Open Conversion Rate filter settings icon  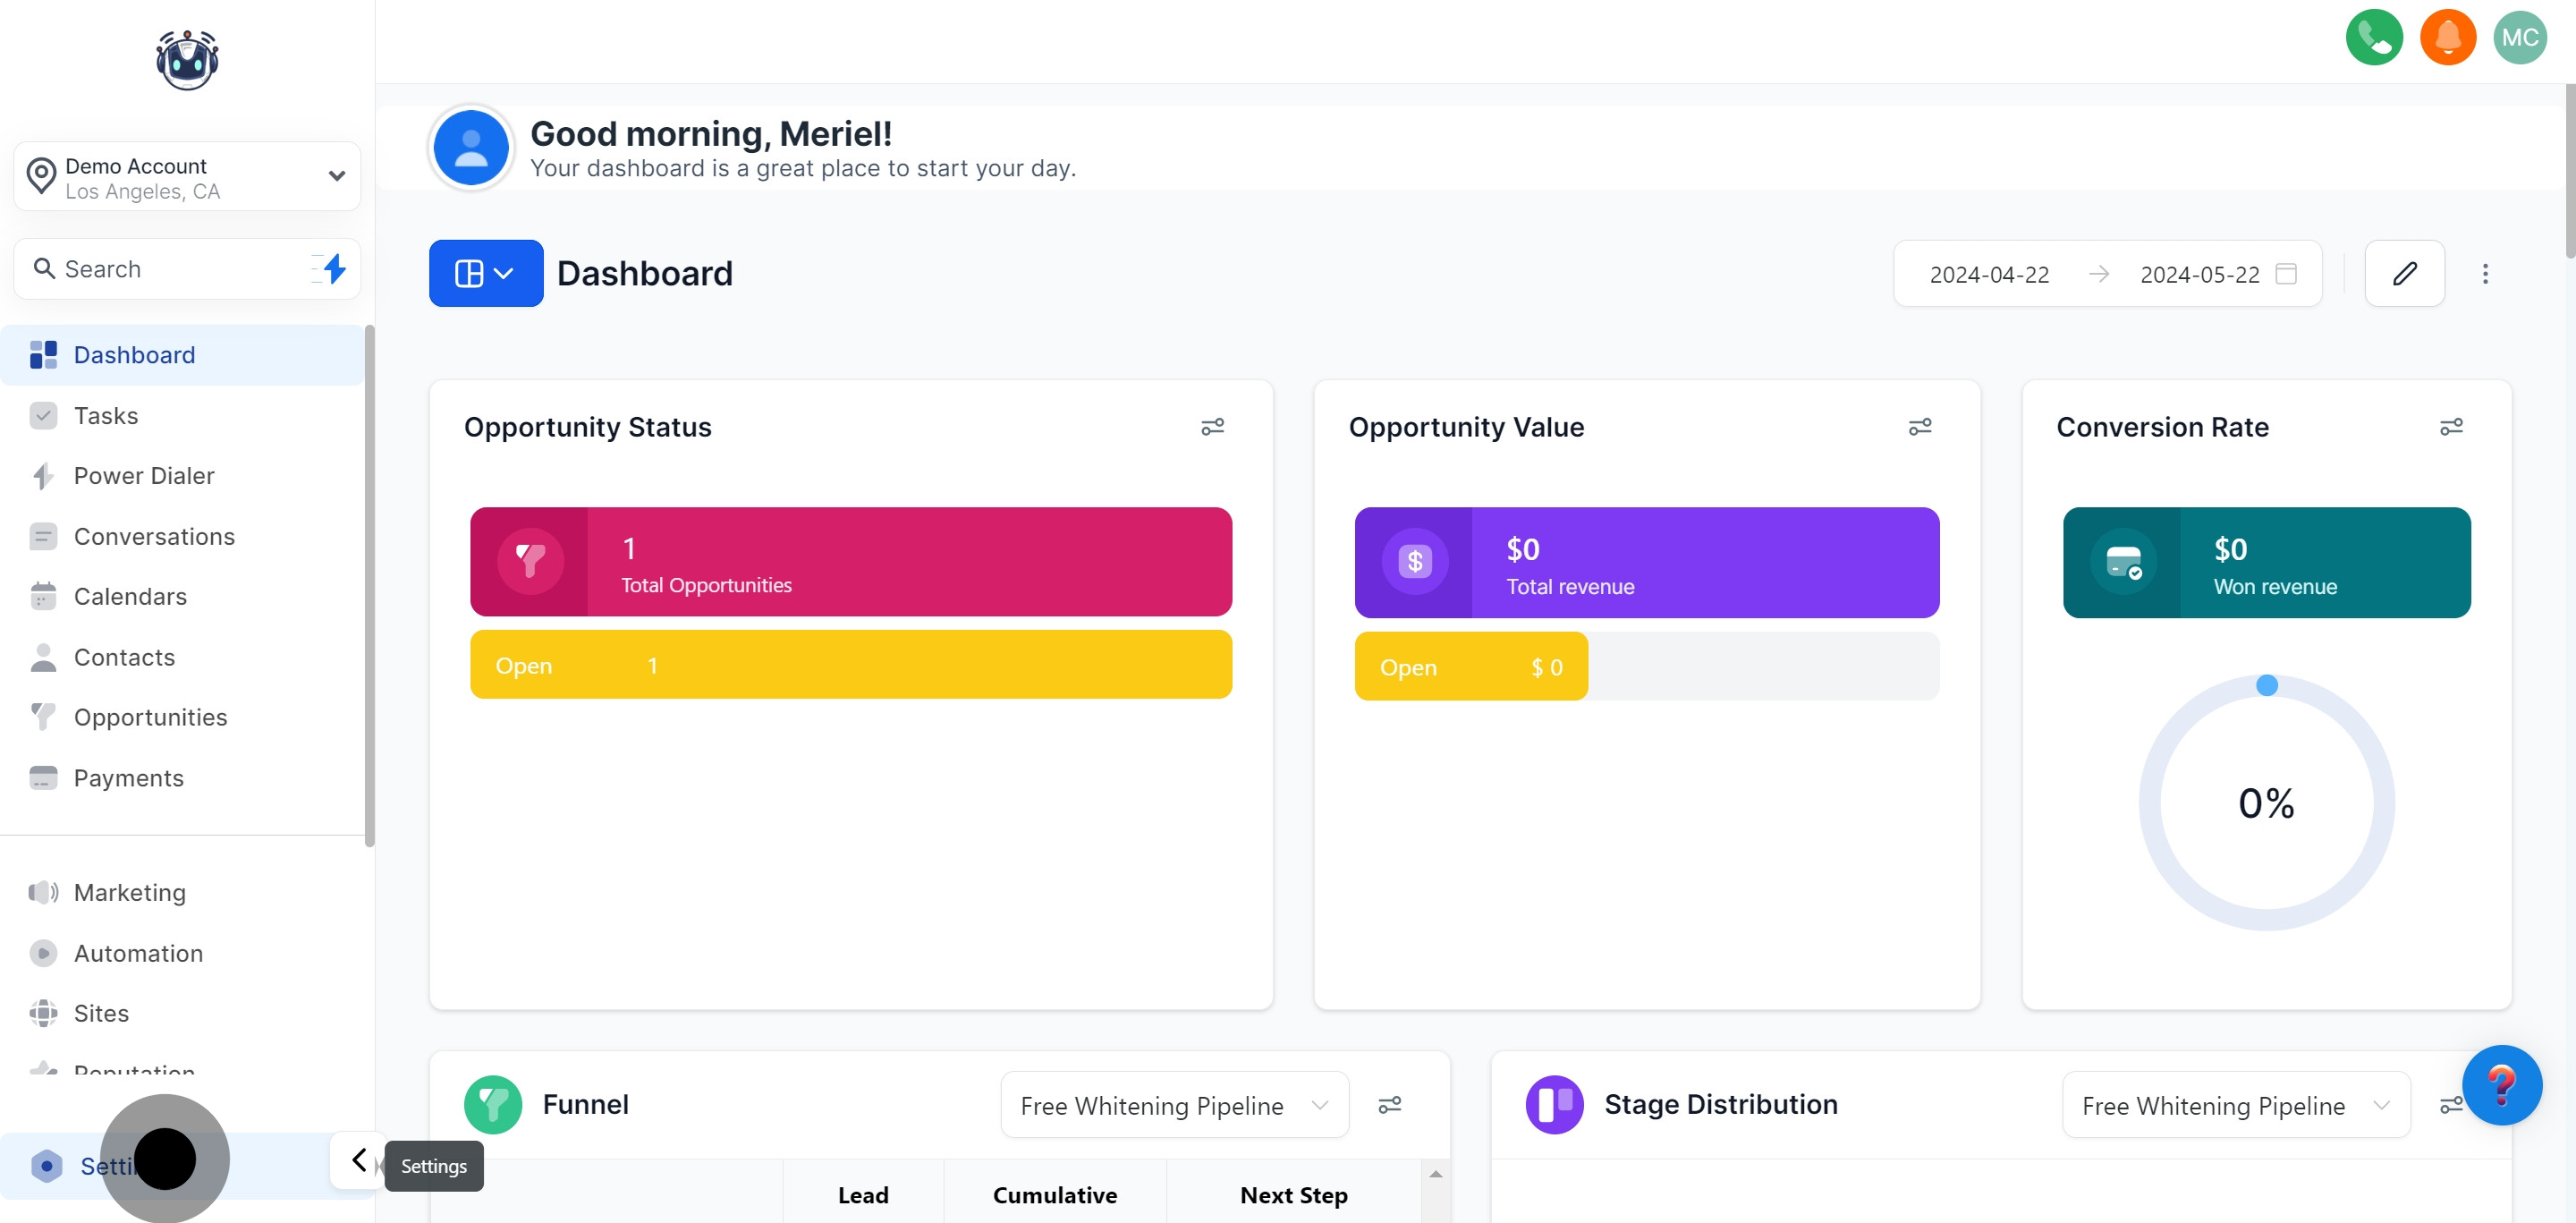coord(2450,427)
